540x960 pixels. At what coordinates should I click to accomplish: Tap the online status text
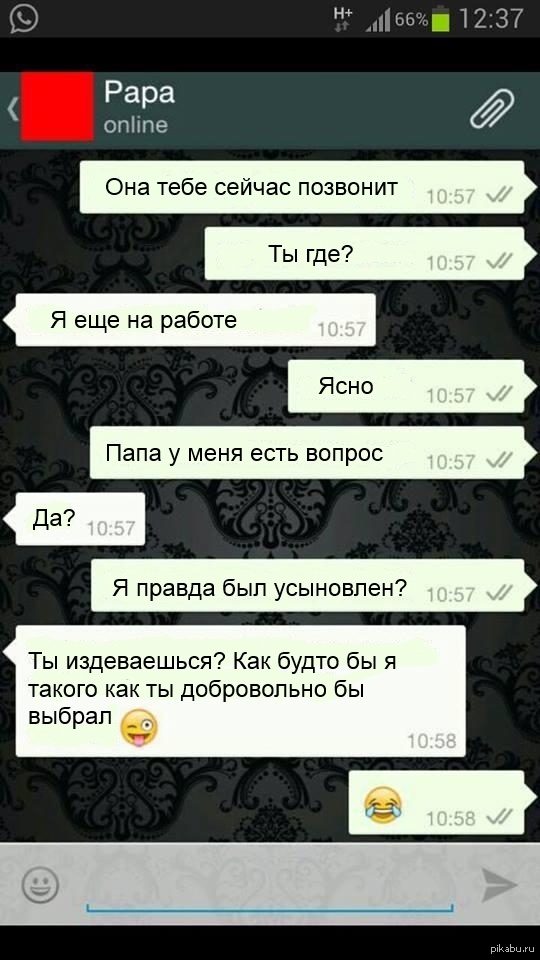[135, 125]
